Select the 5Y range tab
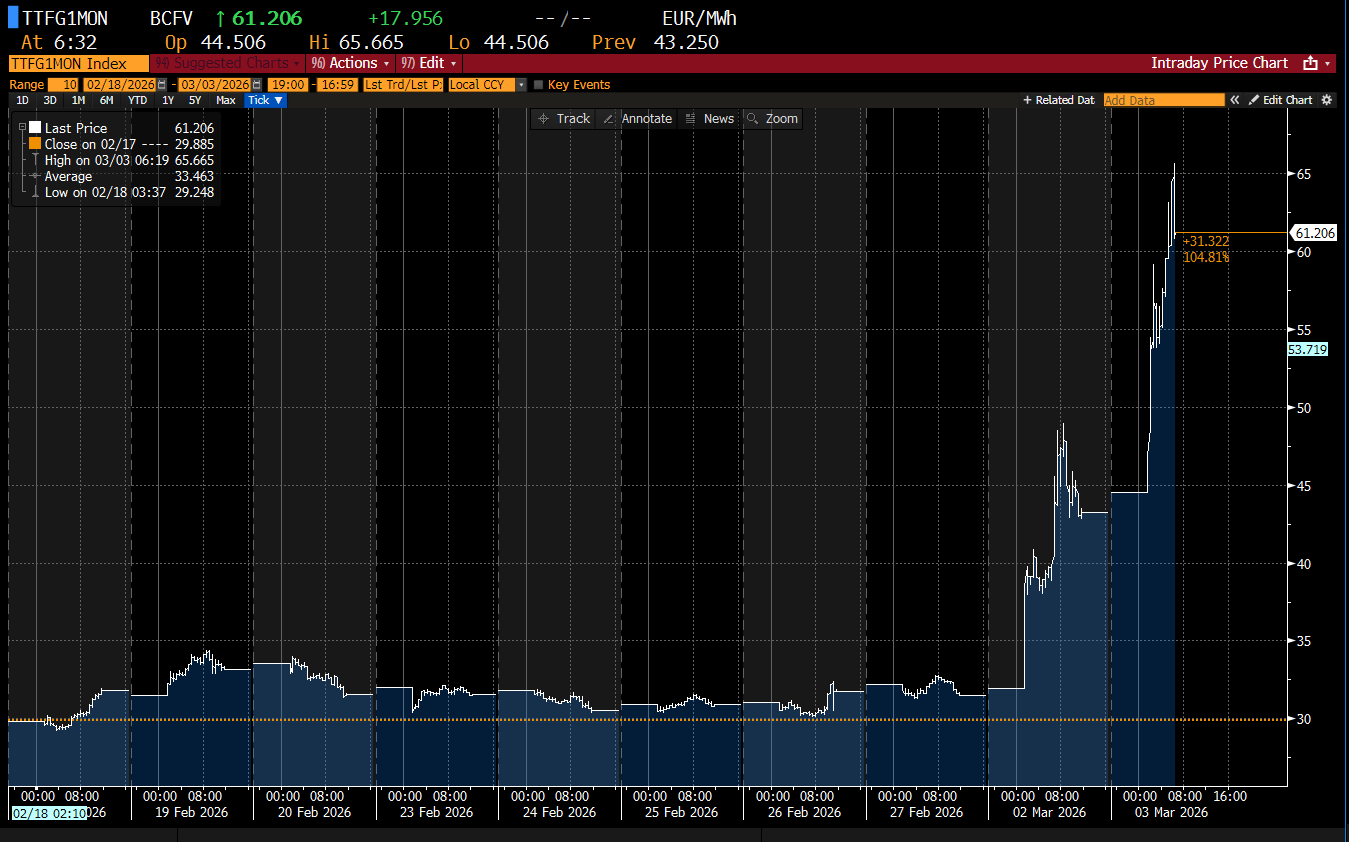 pos(195,100)
